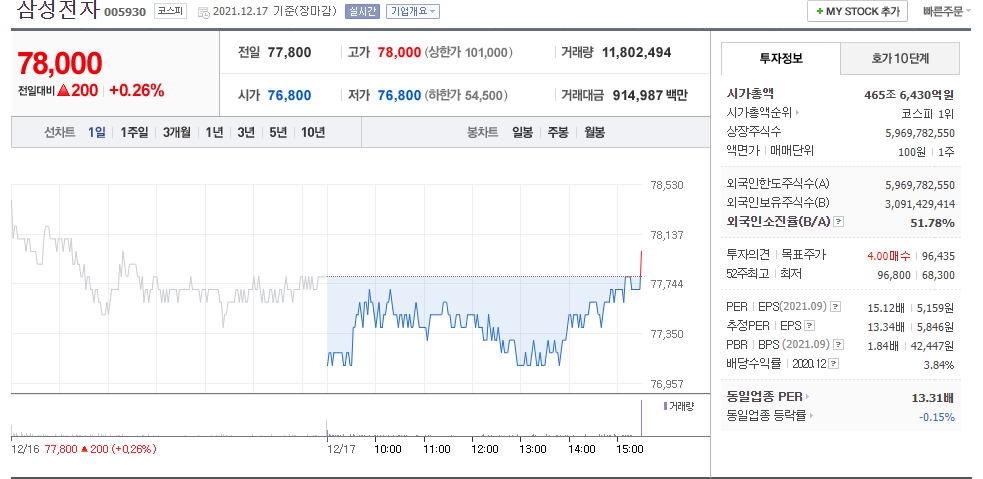Click the current price 78,000
Screen dimensions: 983x479
60,63
